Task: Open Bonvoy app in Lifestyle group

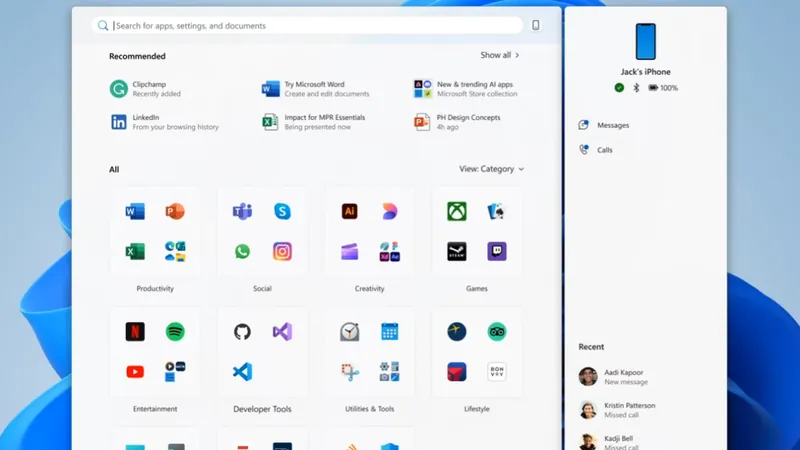Action: (x=496, y=372)
